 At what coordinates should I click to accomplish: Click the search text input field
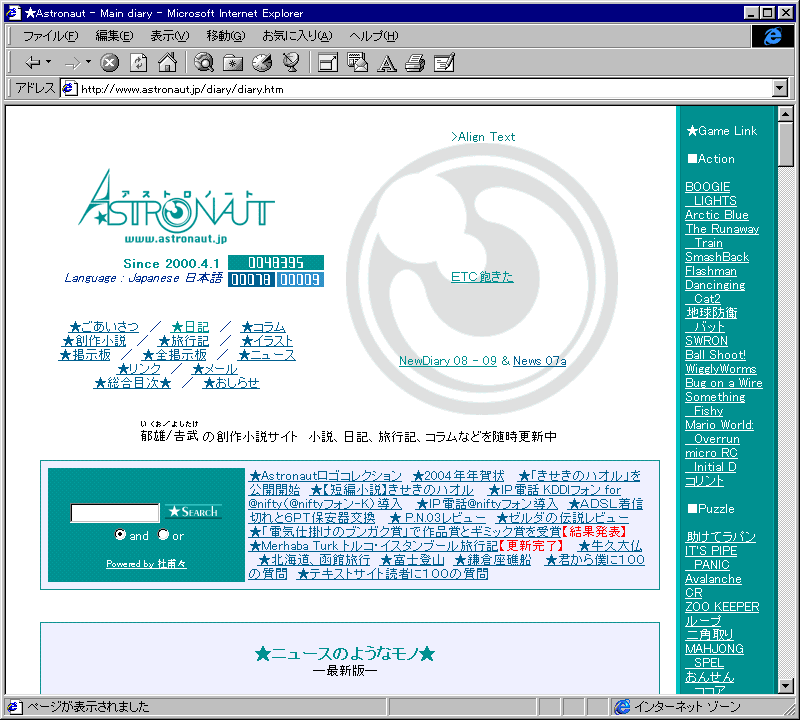[115, 512]
